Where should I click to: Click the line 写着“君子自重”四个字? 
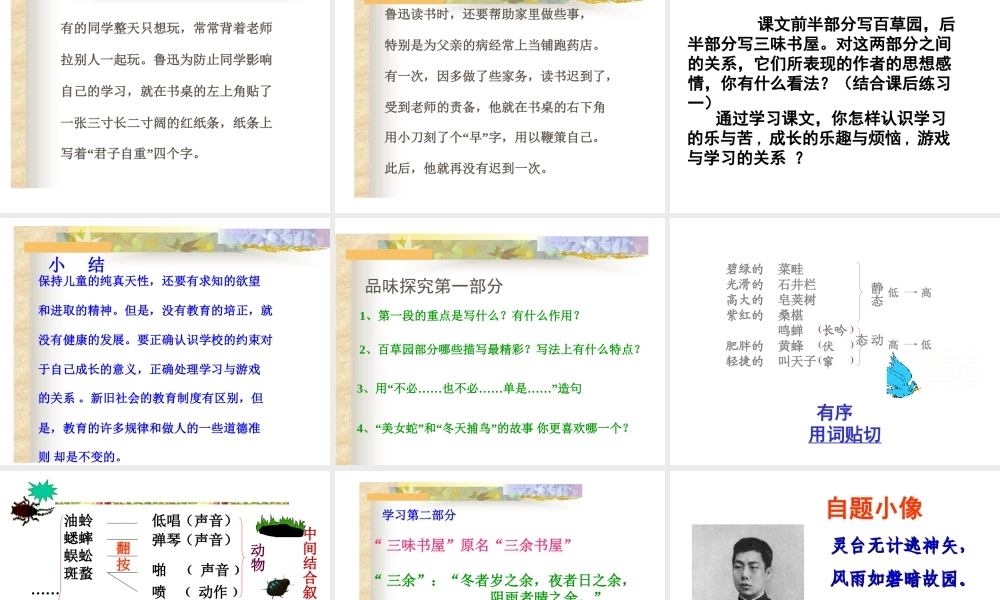coord(131,154)
